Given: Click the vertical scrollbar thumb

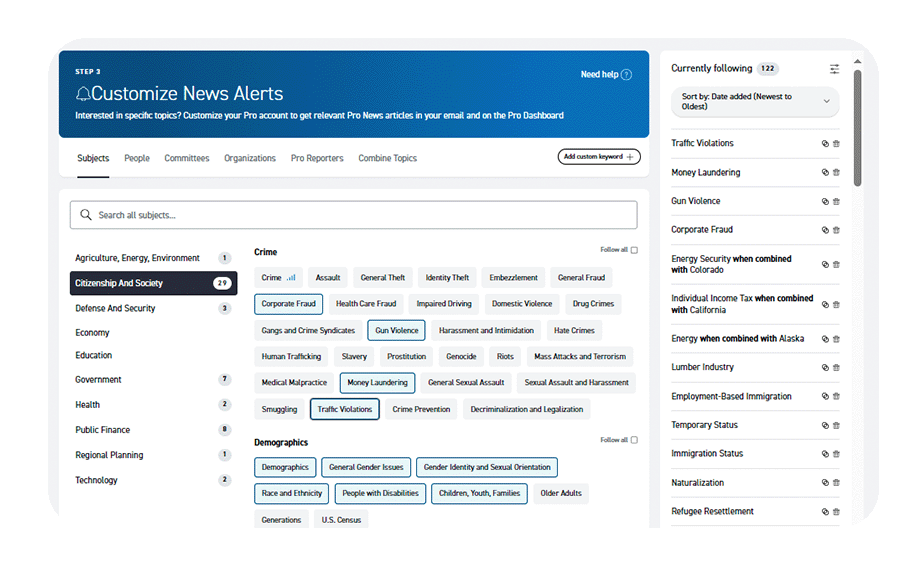Looking at the screenshot, I should click(x=857, y=128).
